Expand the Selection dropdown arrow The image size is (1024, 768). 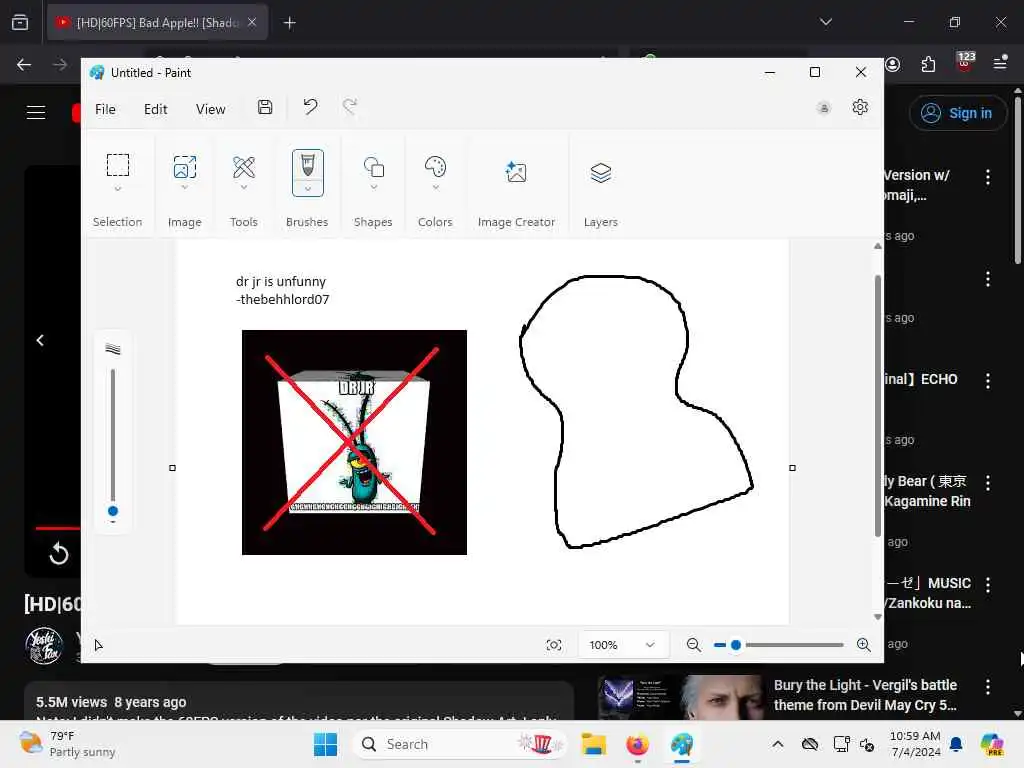coord(118,189)
